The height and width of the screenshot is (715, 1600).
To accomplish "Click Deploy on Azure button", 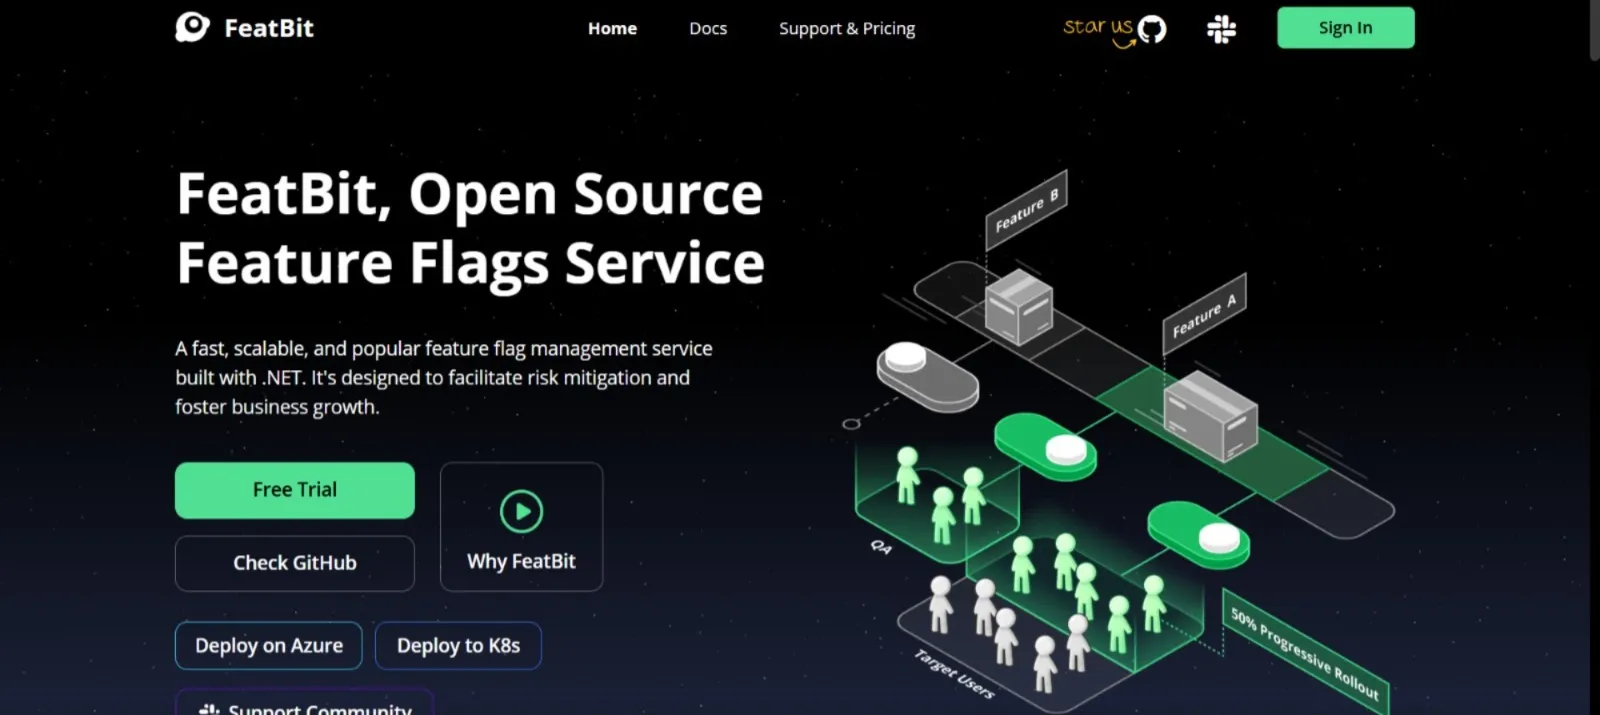I will point(269,646).
